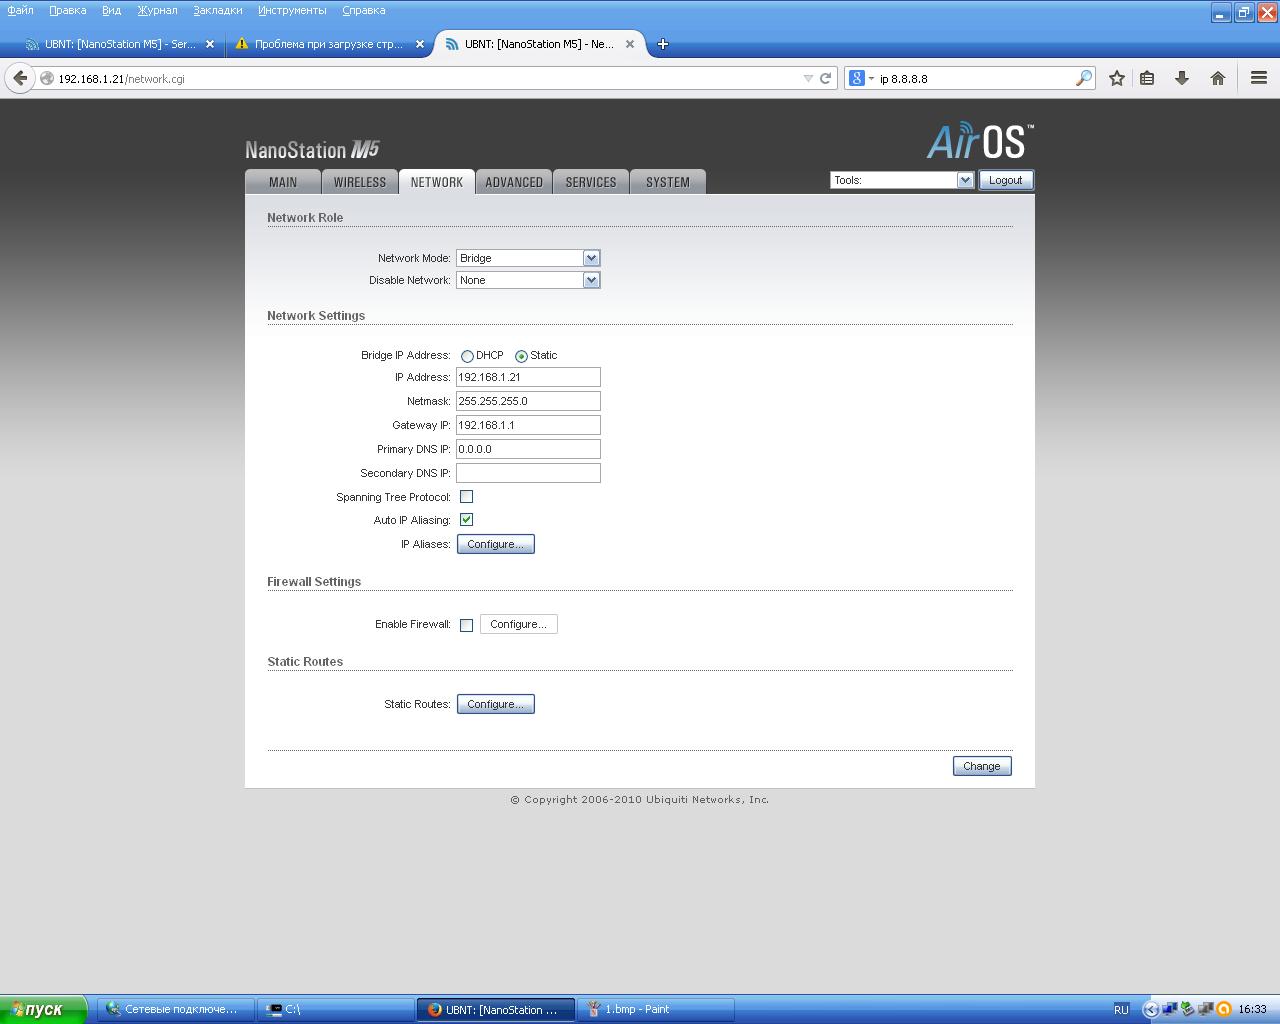
Task: Open 'Сетевые подключе...' taskbar window
Action: click(x=176, y=1009)
